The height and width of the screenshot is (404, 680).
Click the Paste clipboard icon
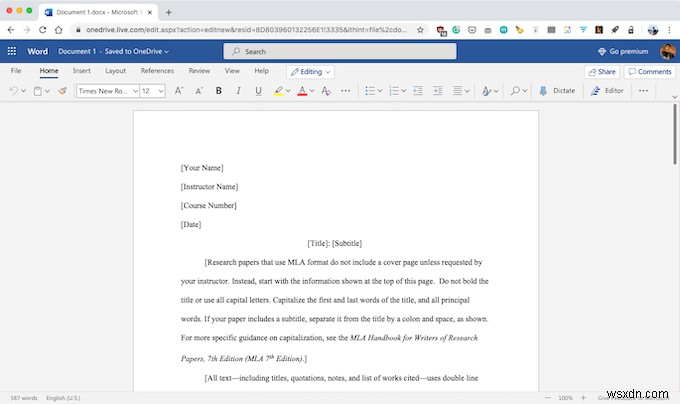38,91
